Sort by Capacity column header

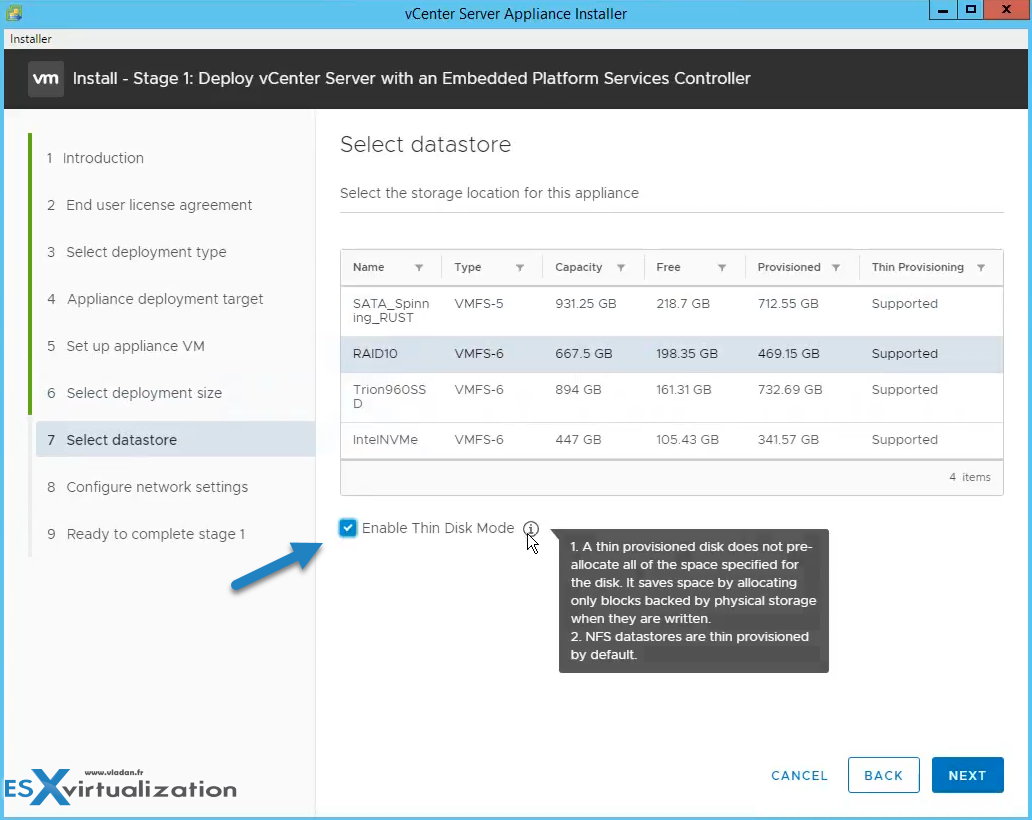coord(579,267)
